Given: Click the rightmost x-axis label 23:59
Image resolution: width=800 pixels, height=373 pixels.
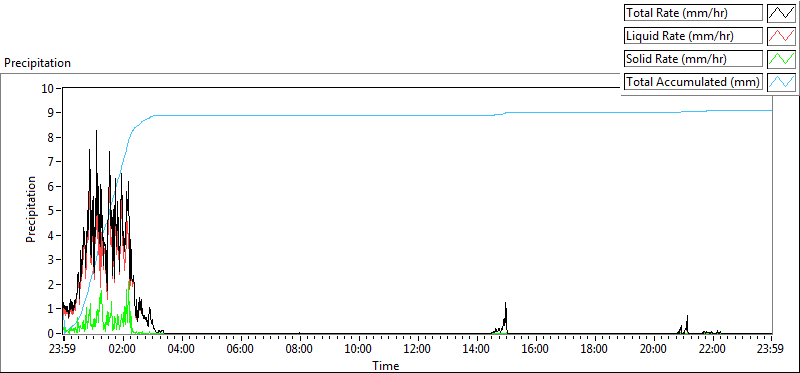Looking at the screenshot, I should [771, 350].
